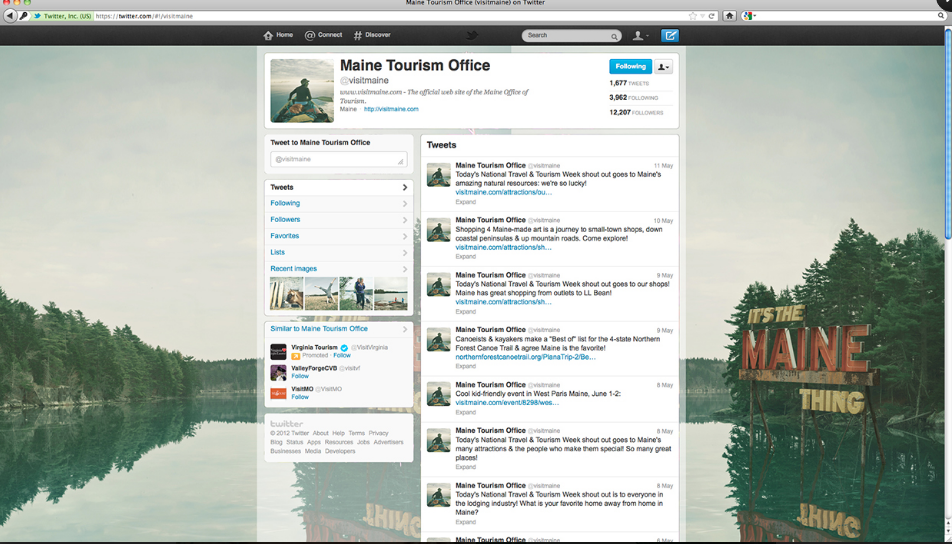Follow Virginia Tourism account
The height and width of the screenshot is (544, 952).
tap(342, 356)
